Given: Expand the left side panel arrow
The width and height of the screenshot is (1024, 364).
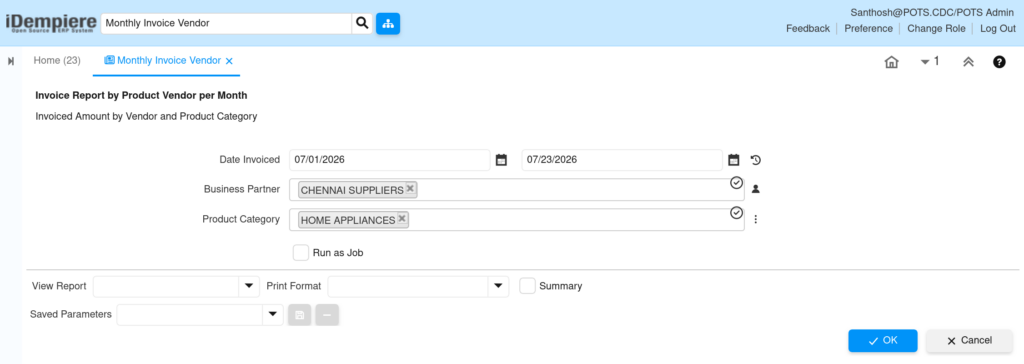Looking at the screenshot, I should (11, 61).
